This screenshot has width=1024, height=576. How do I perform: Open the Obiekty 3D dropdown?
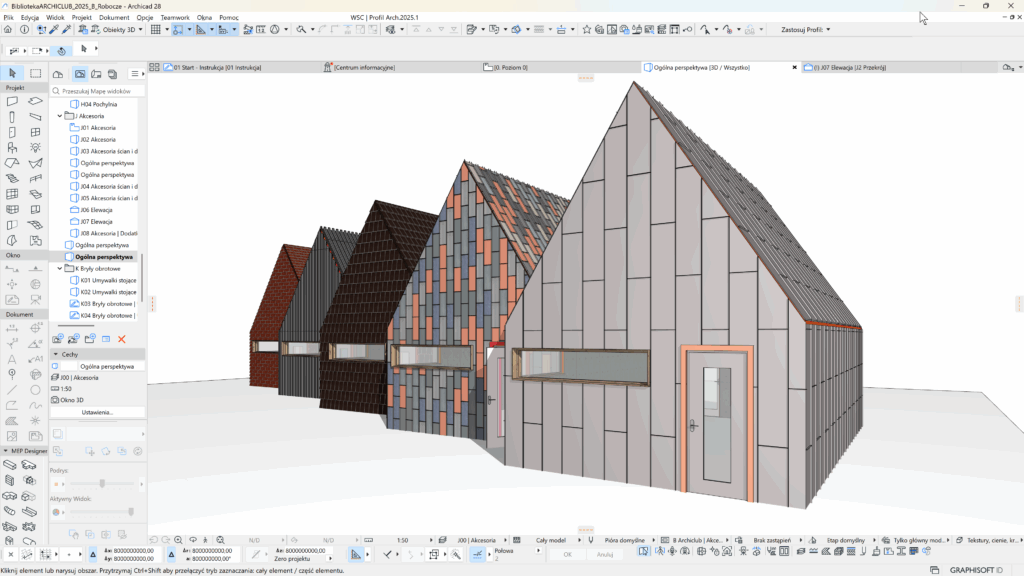click(x=123, y=30)
